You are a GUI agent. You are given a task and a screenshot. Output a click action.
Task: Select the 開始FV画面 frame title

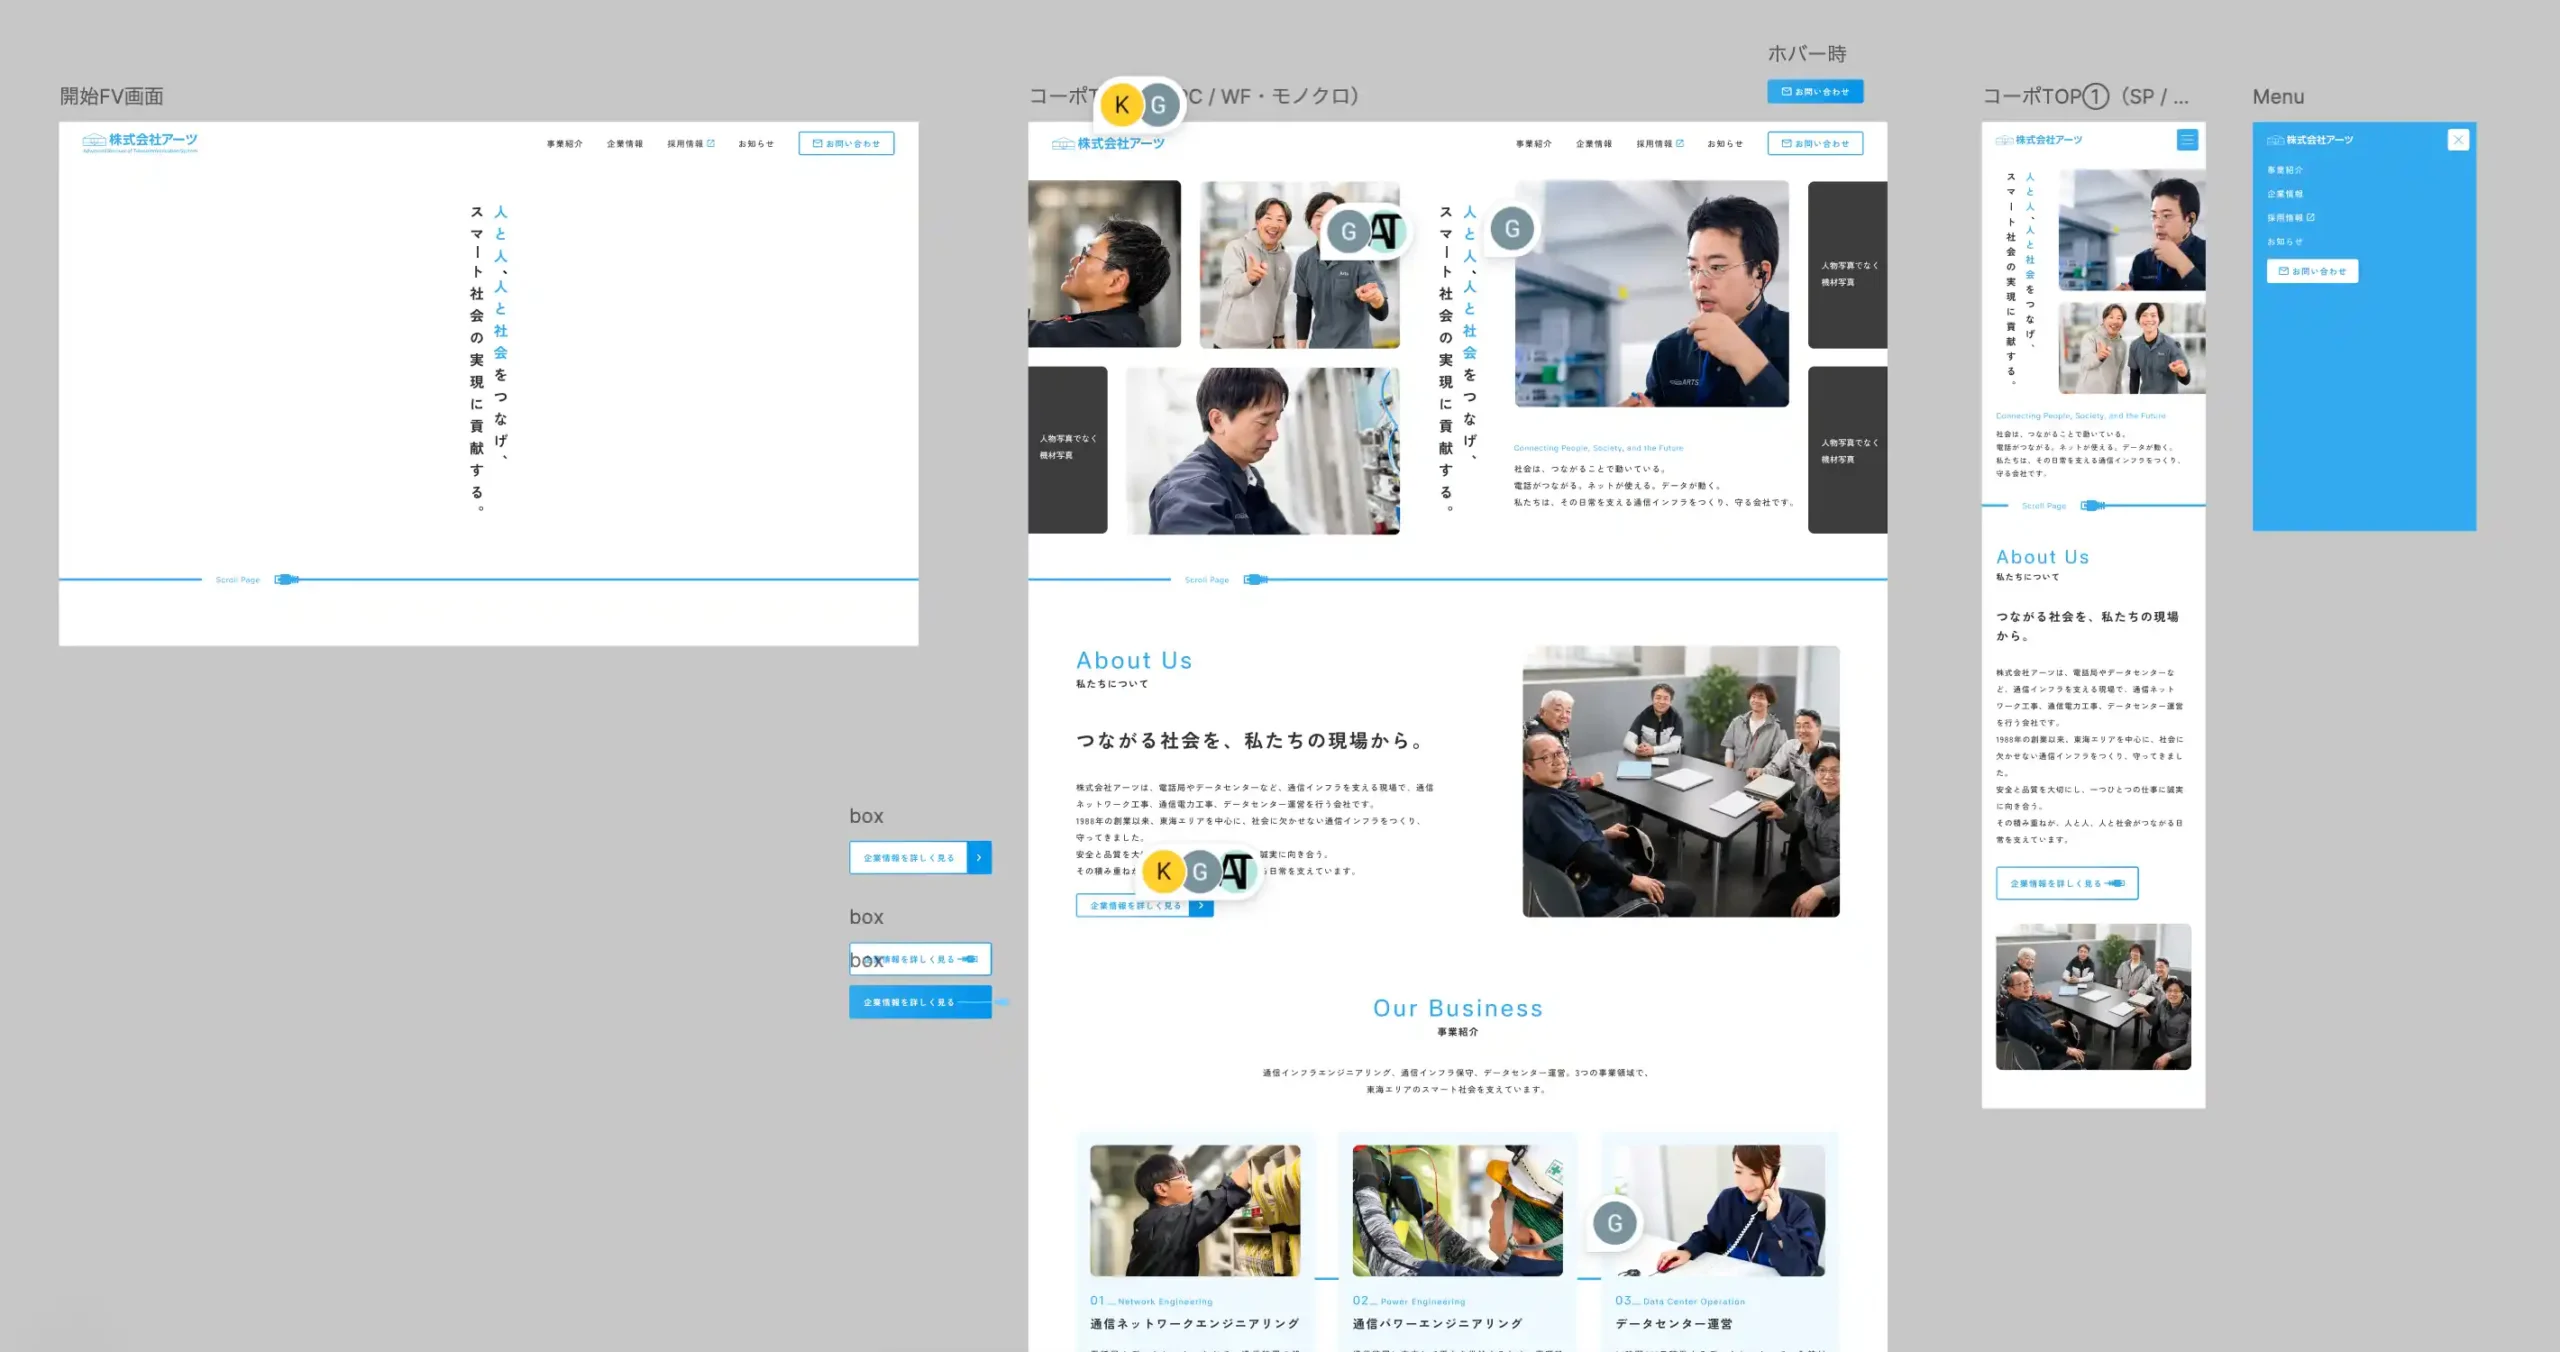[x=112, y=96]
